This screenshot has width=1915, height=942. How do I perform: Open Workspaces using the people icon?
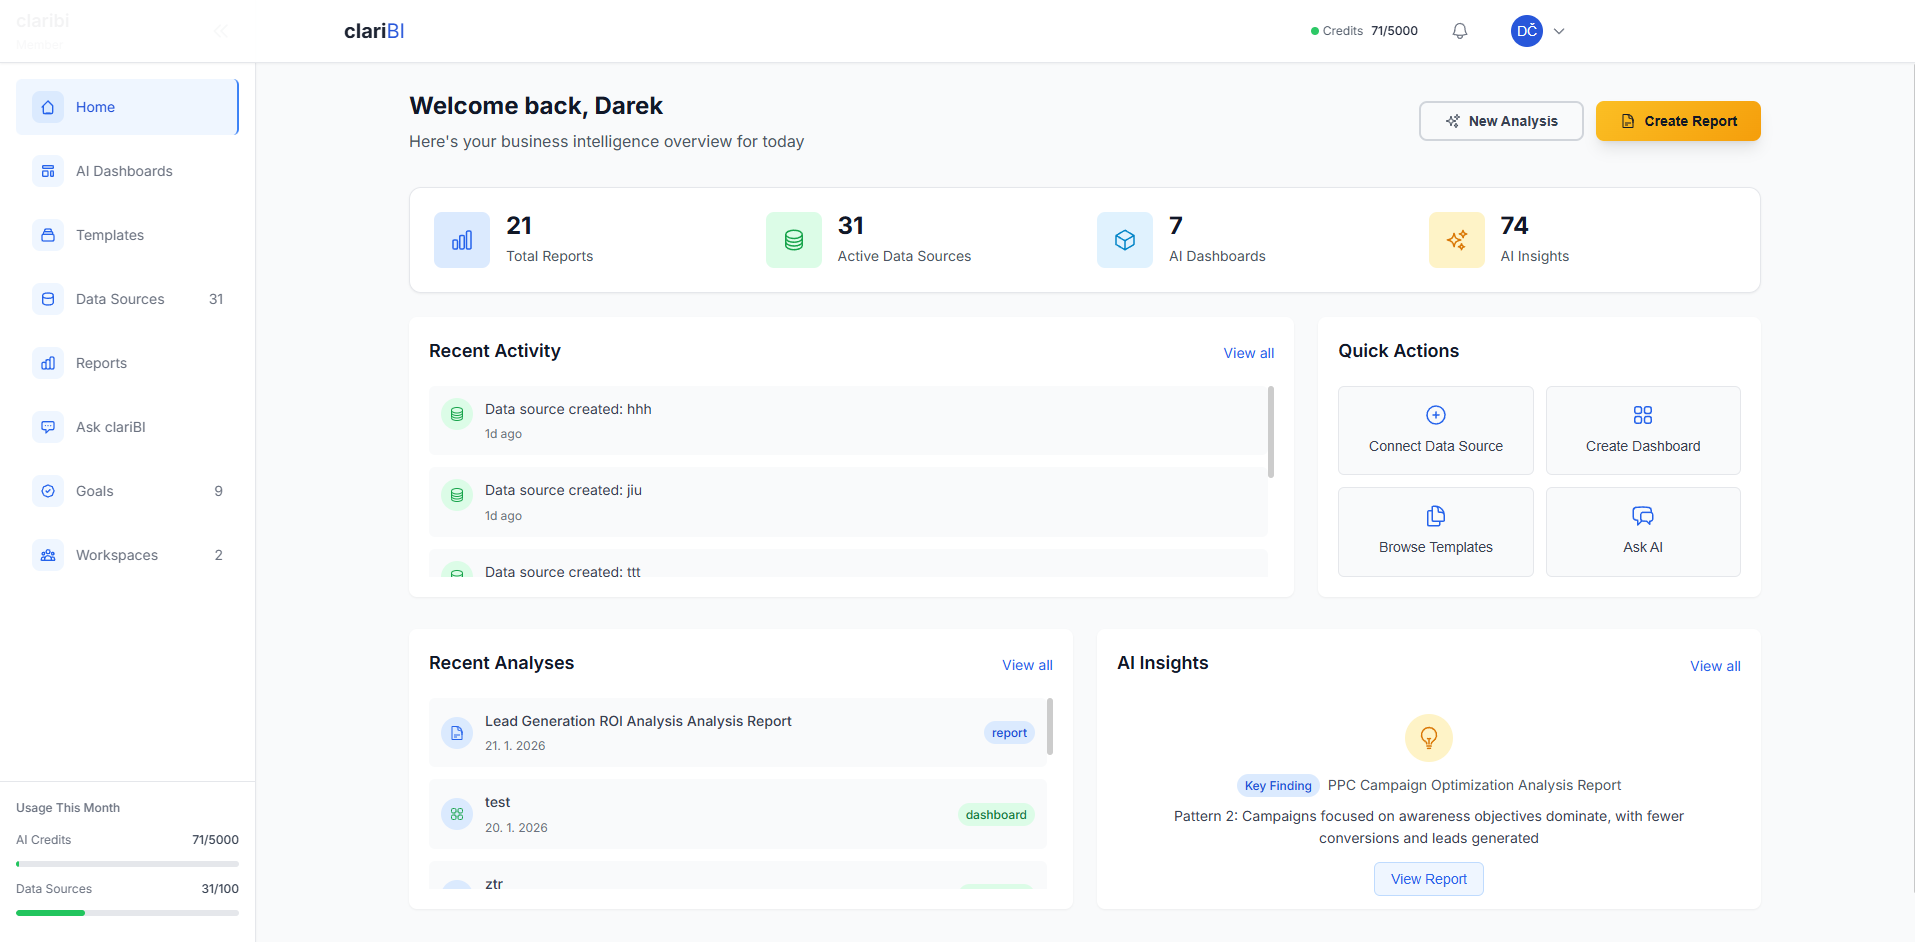pos(47,555)
